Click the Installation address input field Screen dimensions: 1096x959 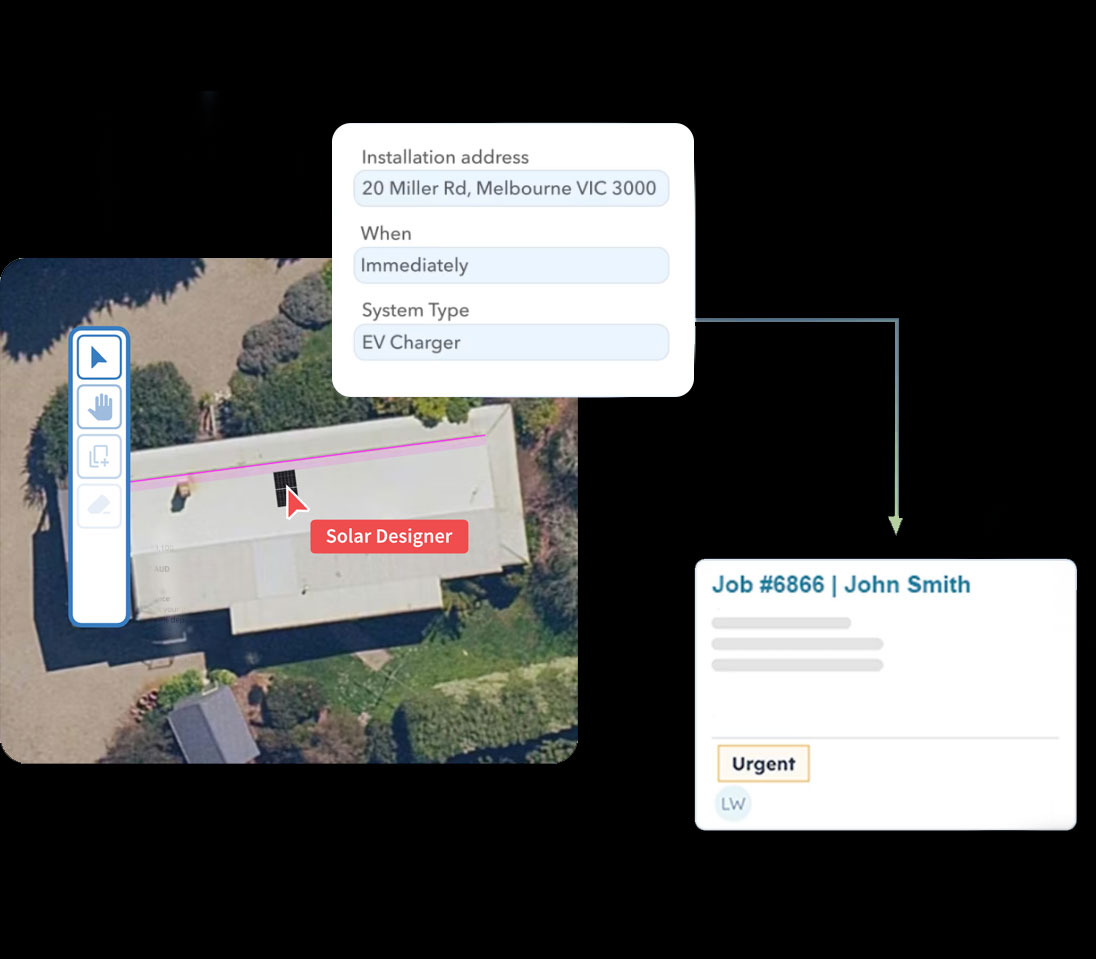tap(511, 188)
